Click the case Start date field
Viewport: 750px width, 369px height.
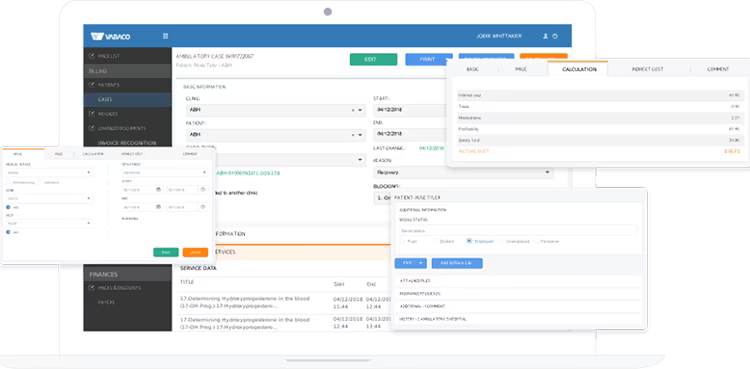click(410, 110)
